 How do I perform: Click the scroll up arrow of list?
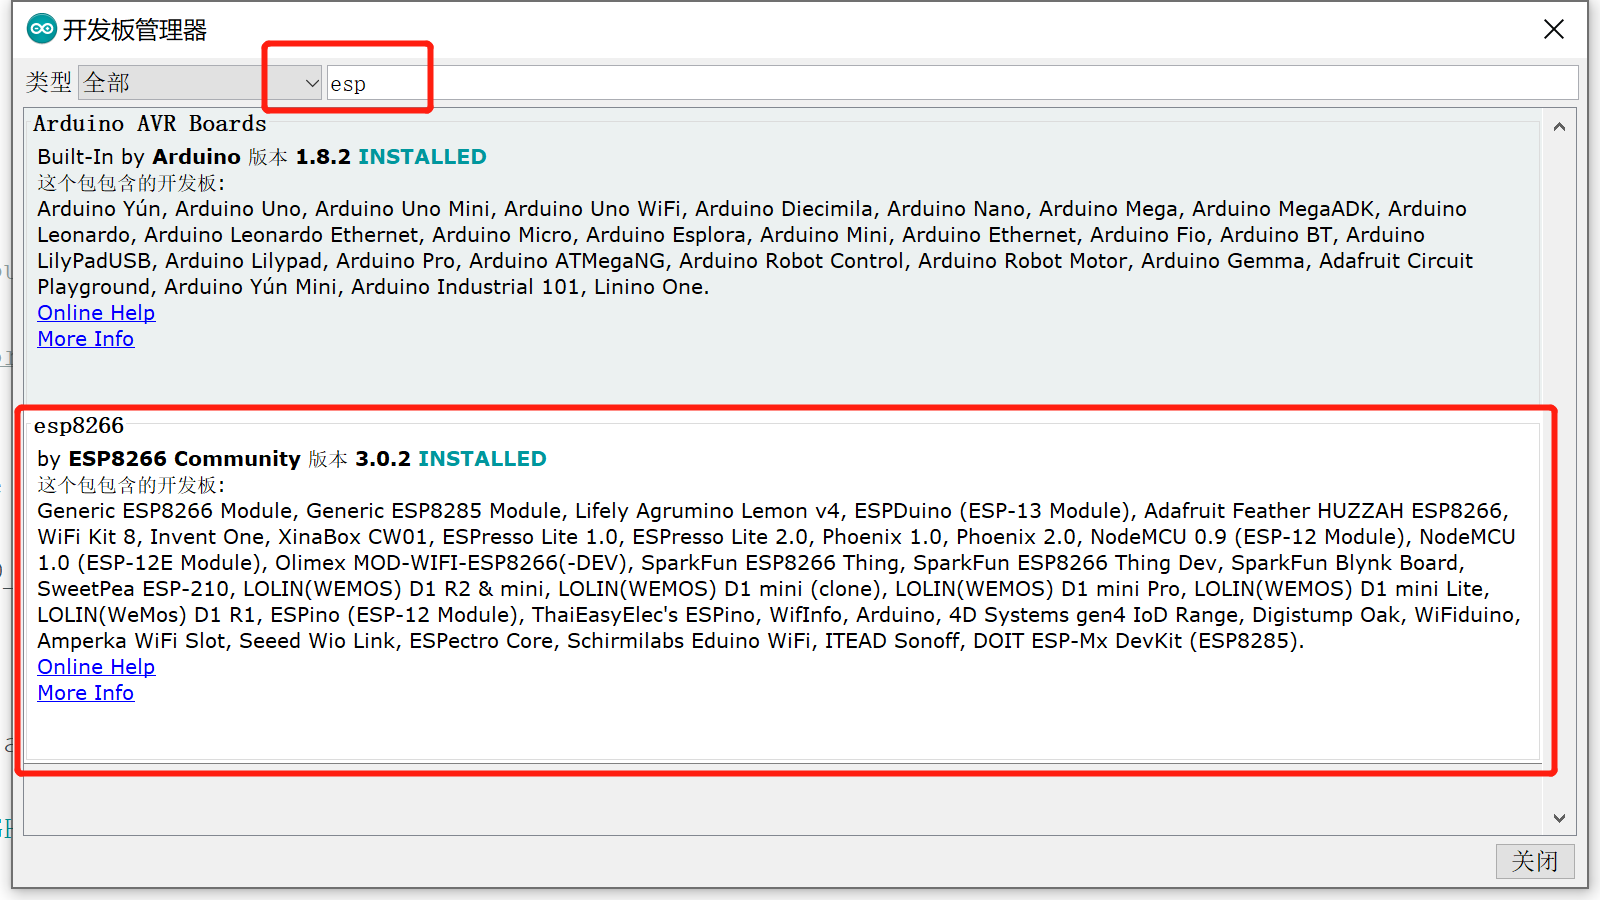pos(1559,127)
